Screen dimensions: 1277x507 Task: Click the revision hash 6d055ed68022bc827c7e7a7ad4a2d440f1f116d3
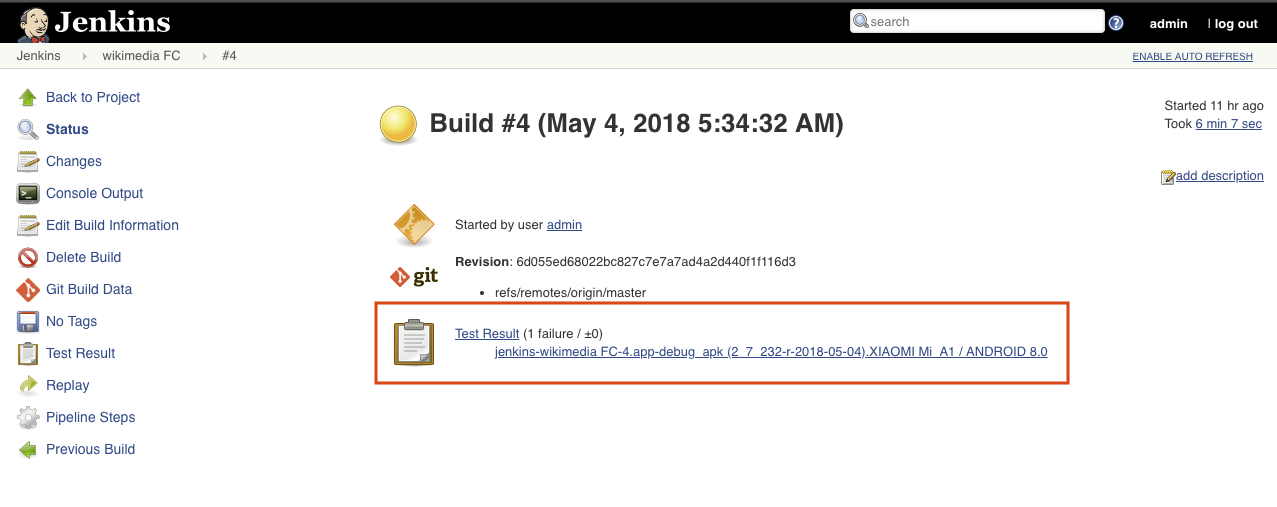tap(656, 262)
